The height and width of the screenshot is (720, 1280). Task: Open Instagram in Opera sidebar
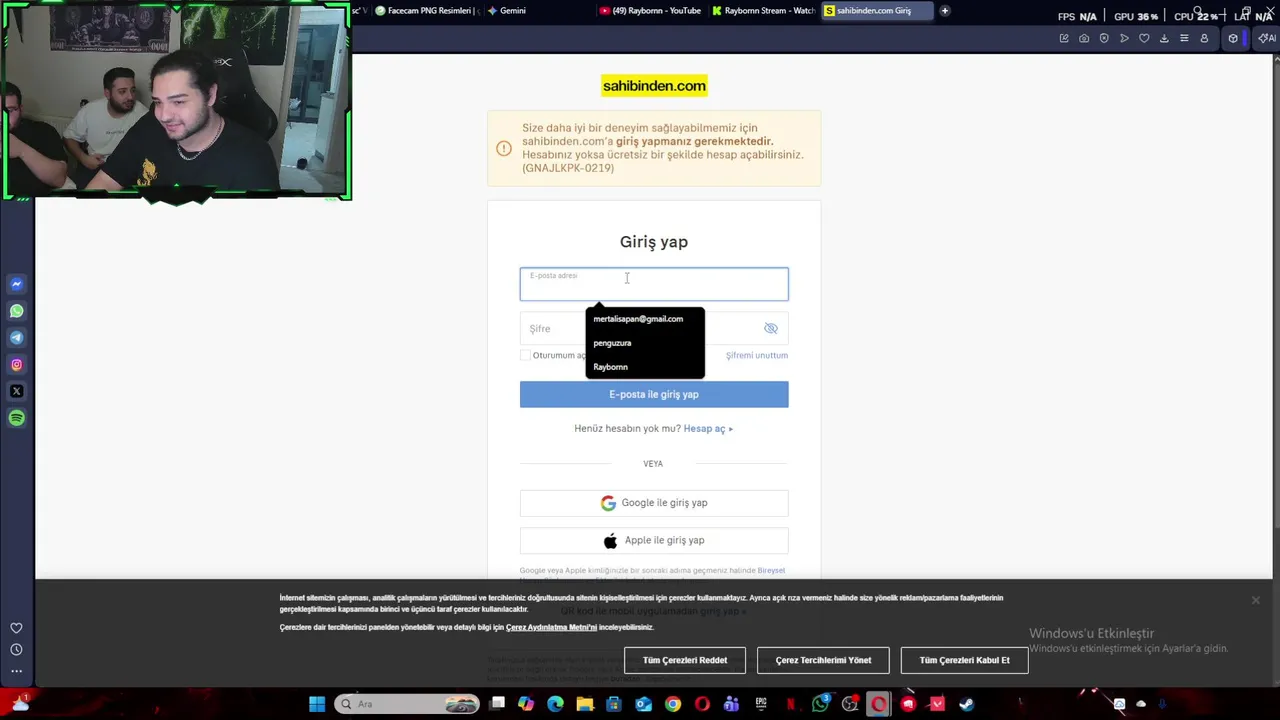pyautogui.click(x=16, y=365)
